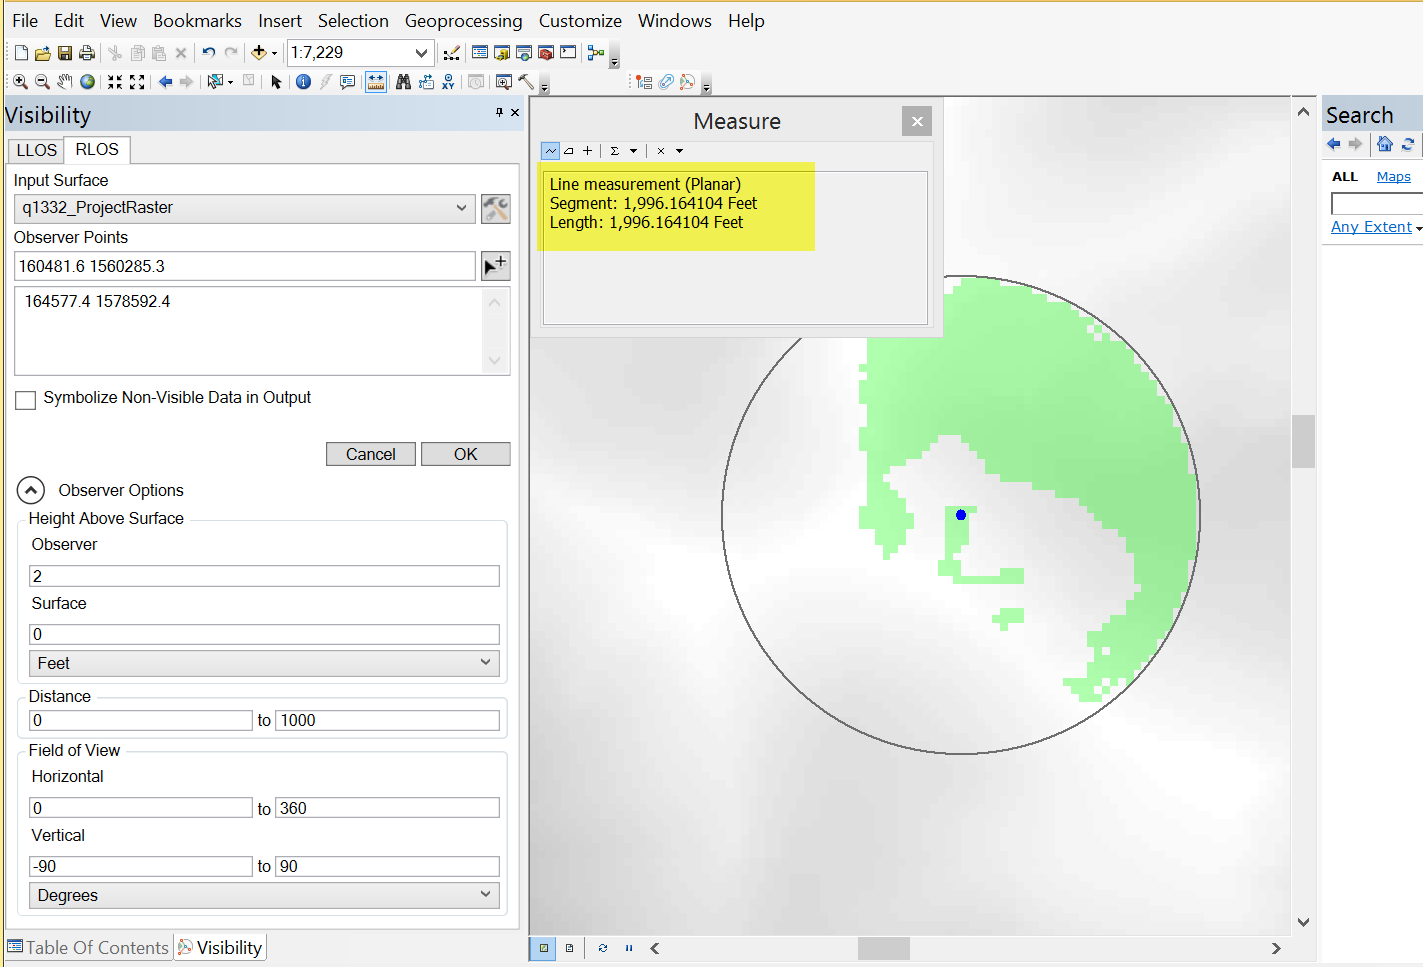Switch to layout view at map bottom

point(570,948)
